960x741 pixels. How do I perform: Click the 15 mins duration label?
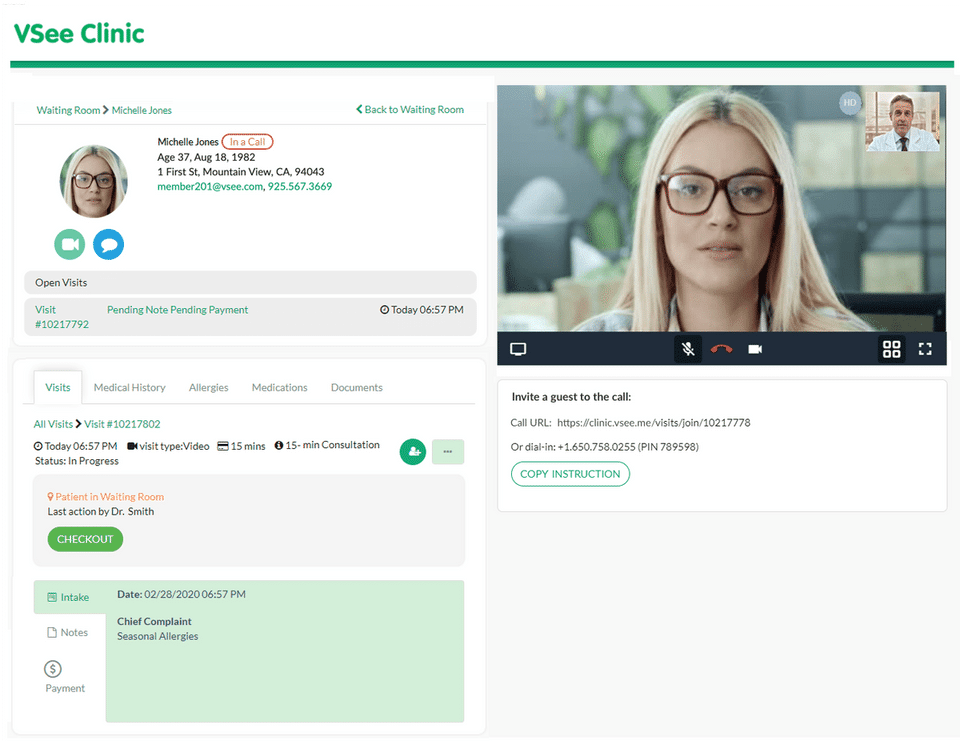click(242, 446)
